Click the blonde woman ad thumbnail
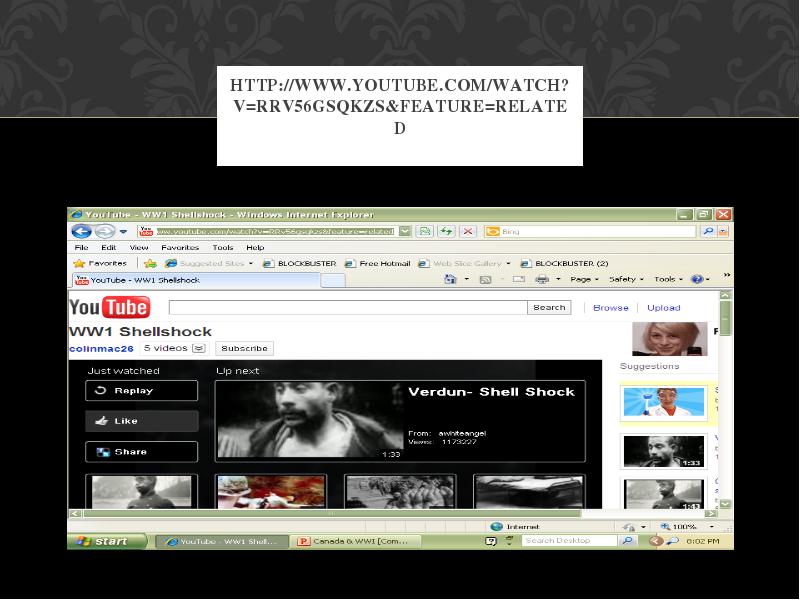800x600 pixels. click(x=669, y=339)
